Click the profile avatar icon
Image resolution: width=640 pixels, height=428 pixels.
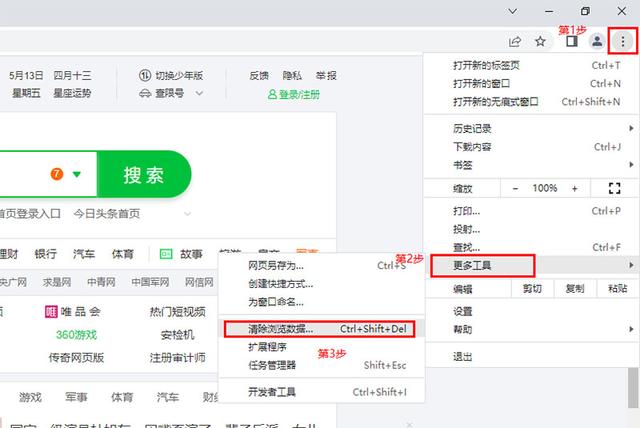[597, 41]
